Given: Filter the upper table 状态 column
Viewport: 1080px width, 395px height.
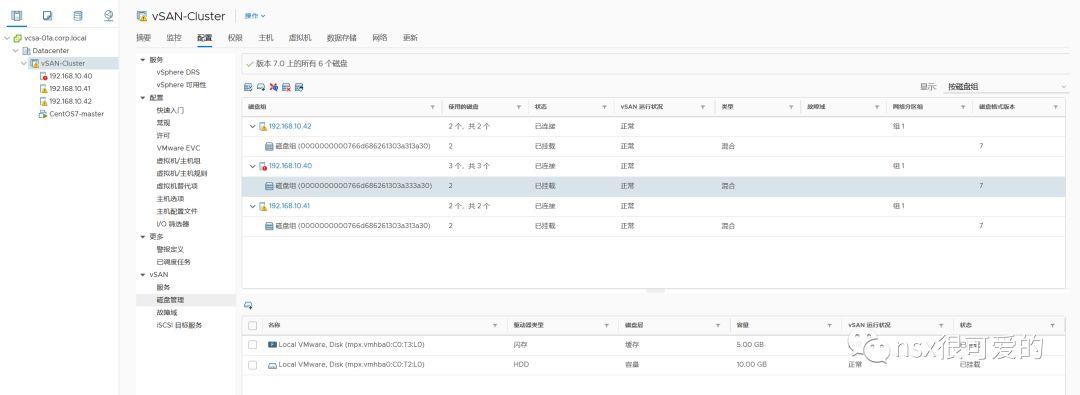Looking at the screenshot, I should 604,108.
